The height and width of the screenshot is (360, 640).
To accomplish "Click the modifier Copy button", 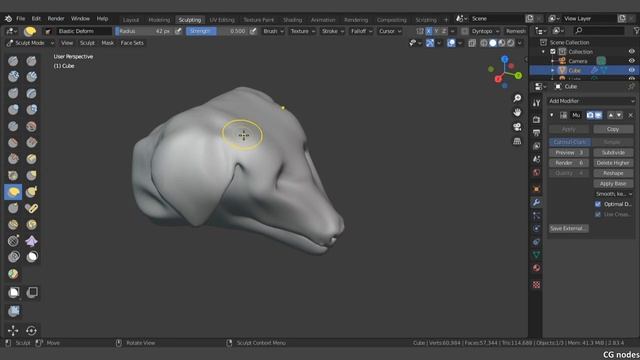I will 613,129.
